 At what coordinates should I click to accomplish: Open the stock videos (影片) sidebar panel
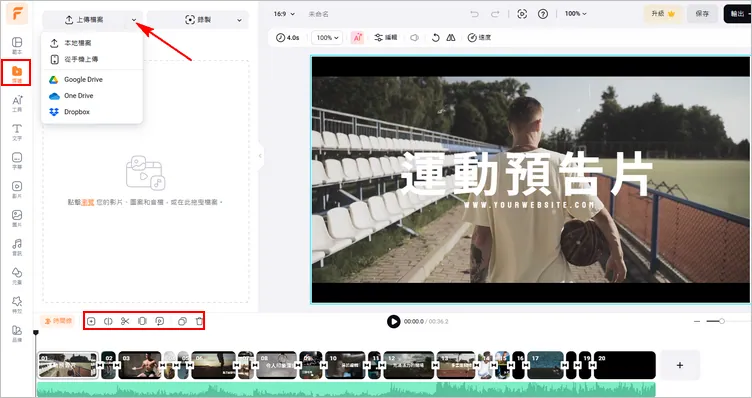pyautogui.click(x=17, y=189)
